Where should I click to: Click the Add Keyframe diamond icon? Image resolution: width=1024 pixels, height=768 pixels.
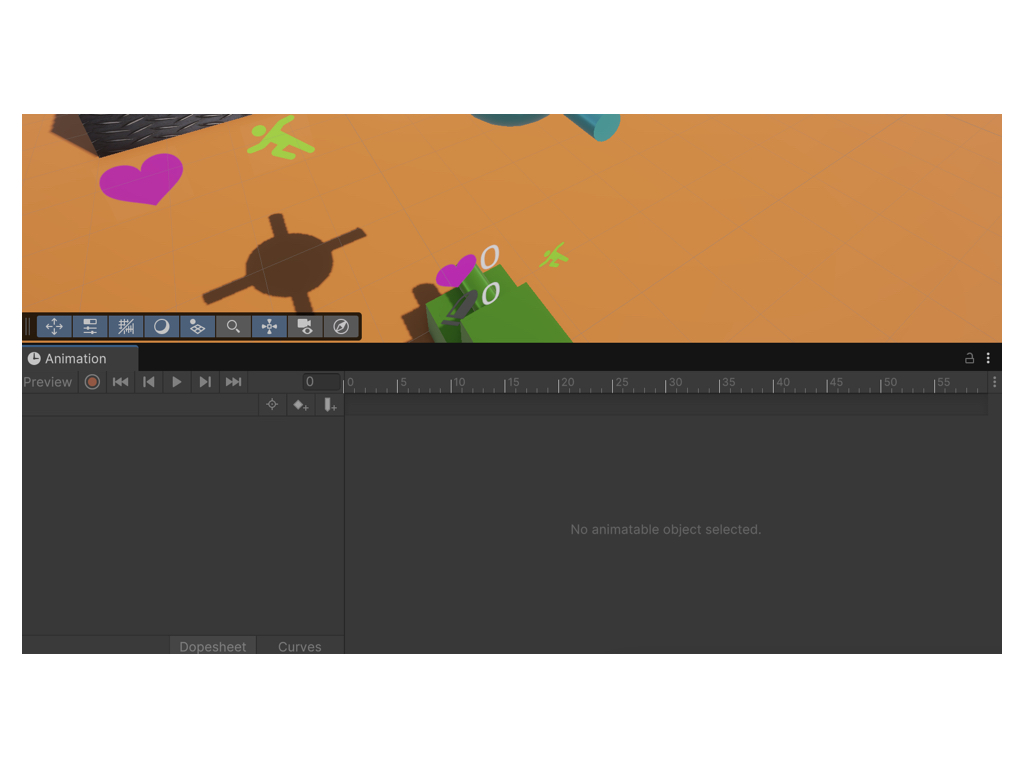coord(299,405)
